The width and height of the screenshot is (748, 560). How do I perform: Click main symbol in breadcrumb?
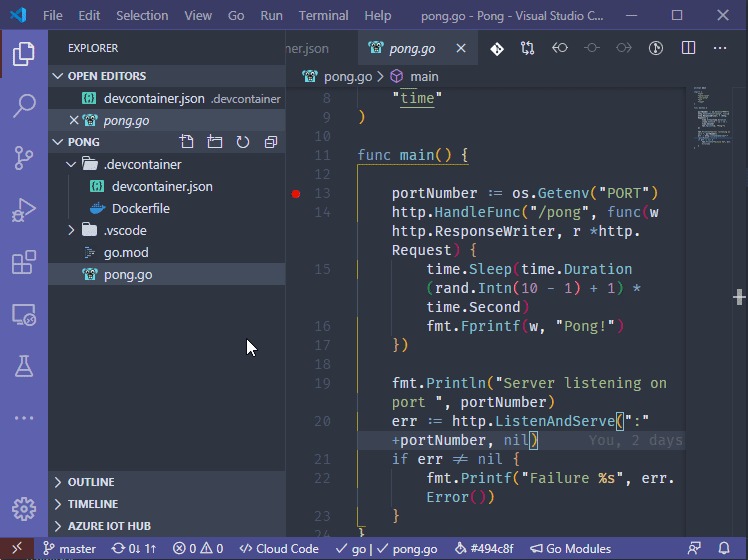[424, 76]
